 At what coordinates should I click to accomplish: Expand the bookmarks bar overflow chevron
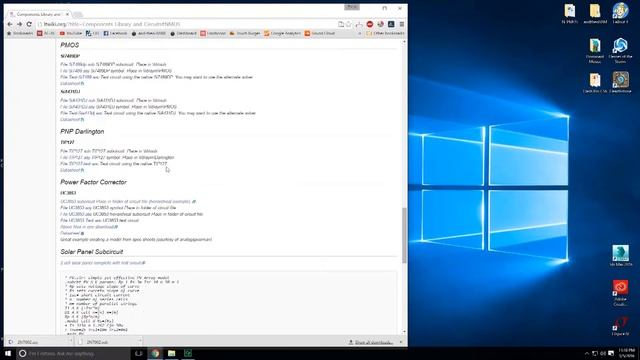pos(360,33)
